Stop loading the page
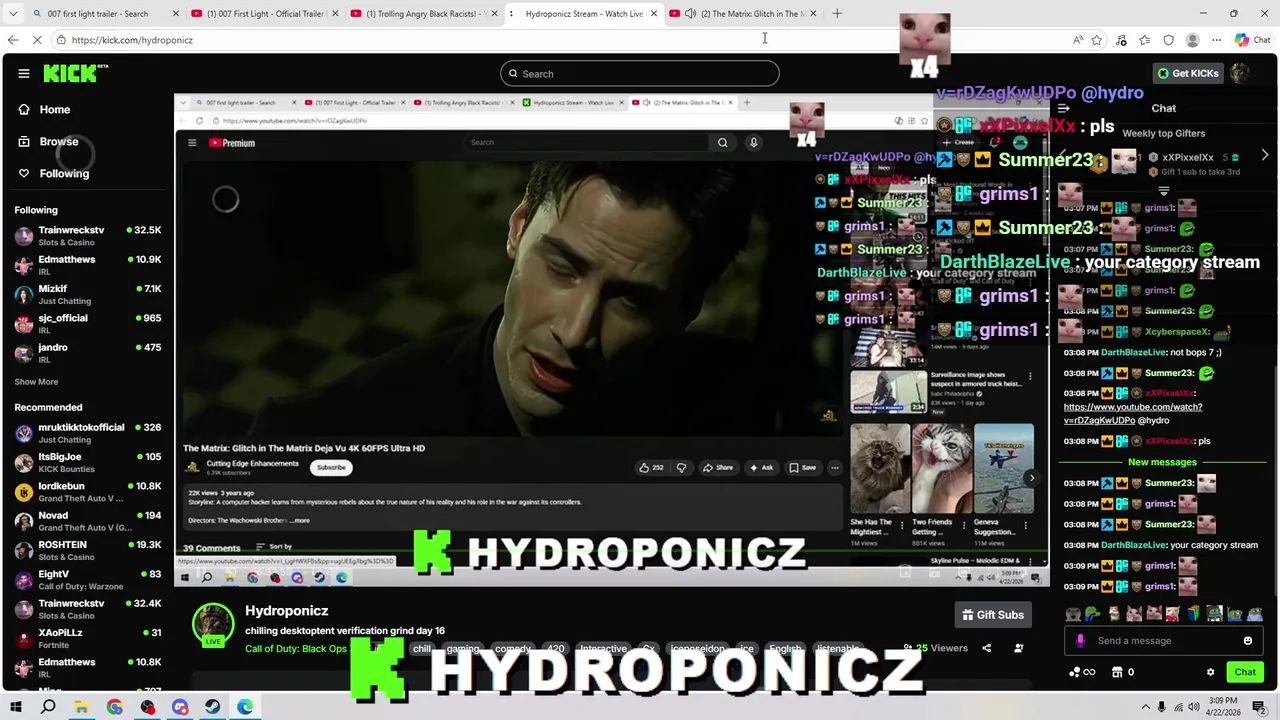Viewport: 1280px width, 720px height. [38, 40]
